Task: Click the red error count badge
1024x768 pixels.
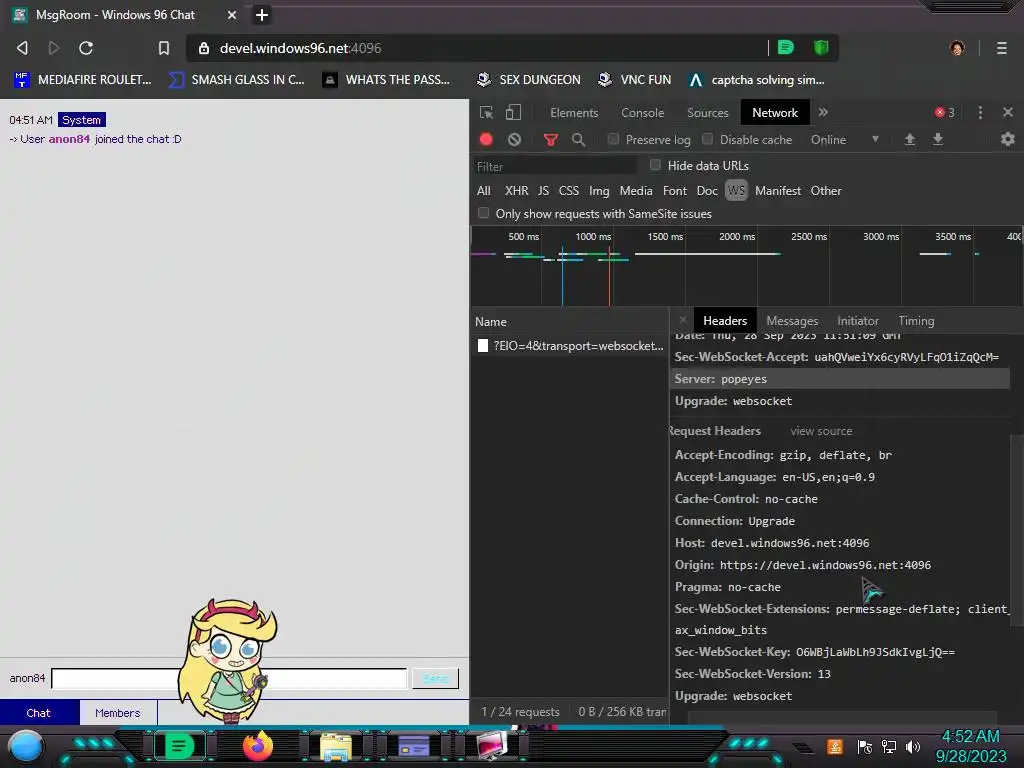Action: (x=945, y=112)
